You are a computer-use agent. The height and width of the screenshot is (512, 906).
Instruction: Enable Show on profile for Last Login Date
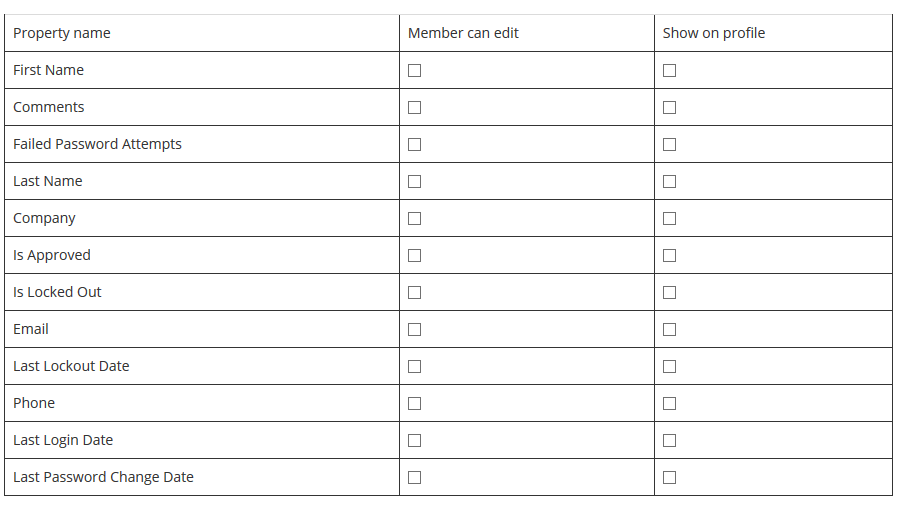[x=669, y=440]
